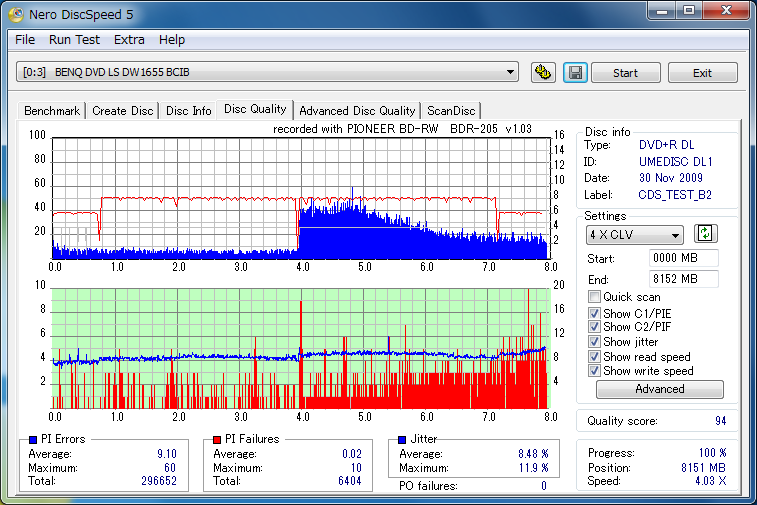This screenshot has width=757, height=505.
Task: Expand the 4 X CLV speed dropdown
Action: coord(634,235)
